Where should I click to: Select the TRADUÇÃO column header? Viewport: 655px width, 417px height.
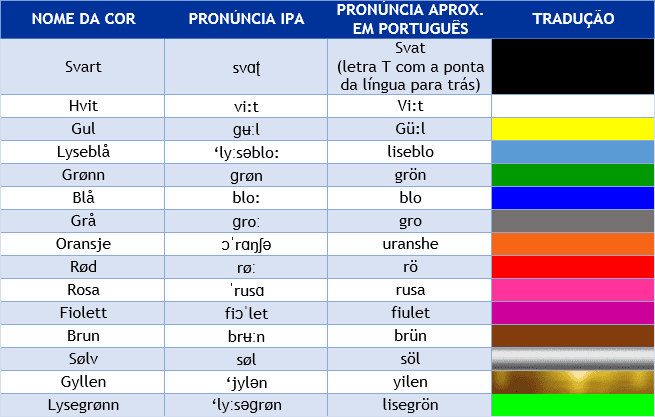[x=573, y=19]
